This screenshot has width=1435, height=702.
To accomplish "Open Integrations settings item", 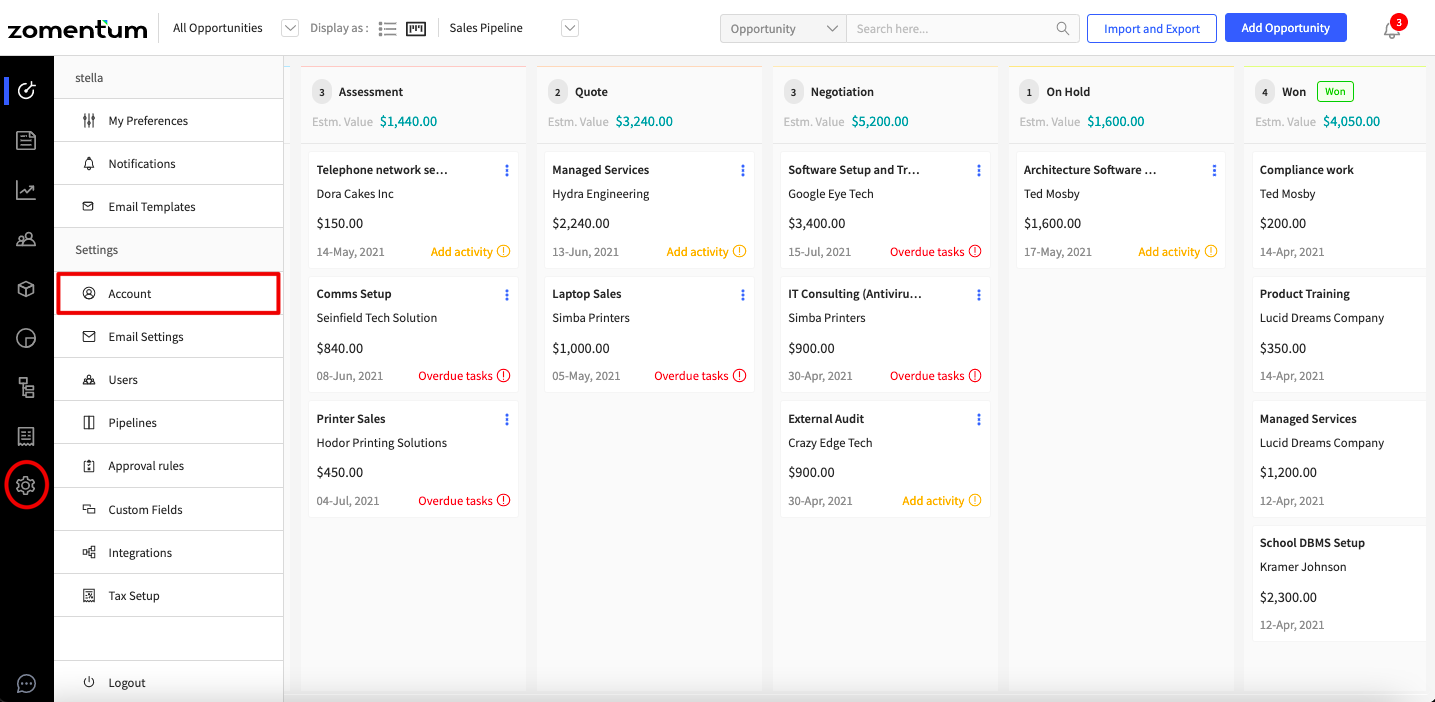I will point(169,553).
